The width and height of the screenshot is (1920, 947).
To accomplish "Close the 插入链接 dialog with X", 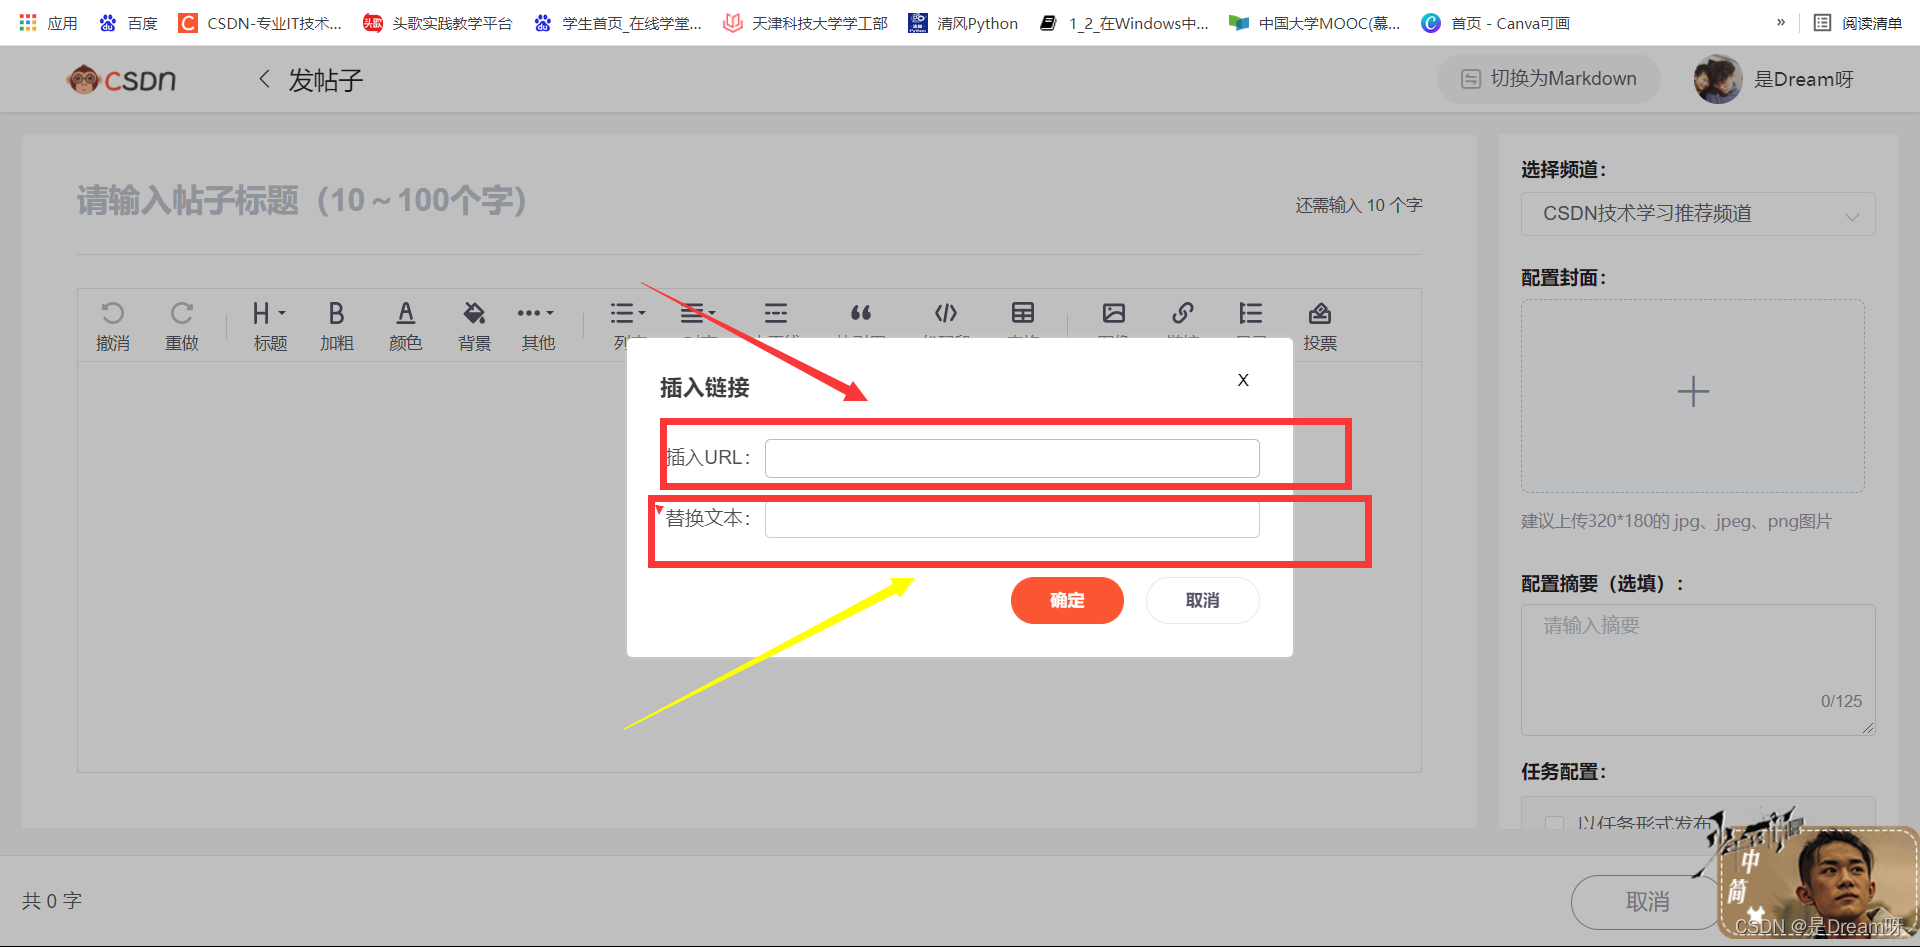I will point(1243,380).
